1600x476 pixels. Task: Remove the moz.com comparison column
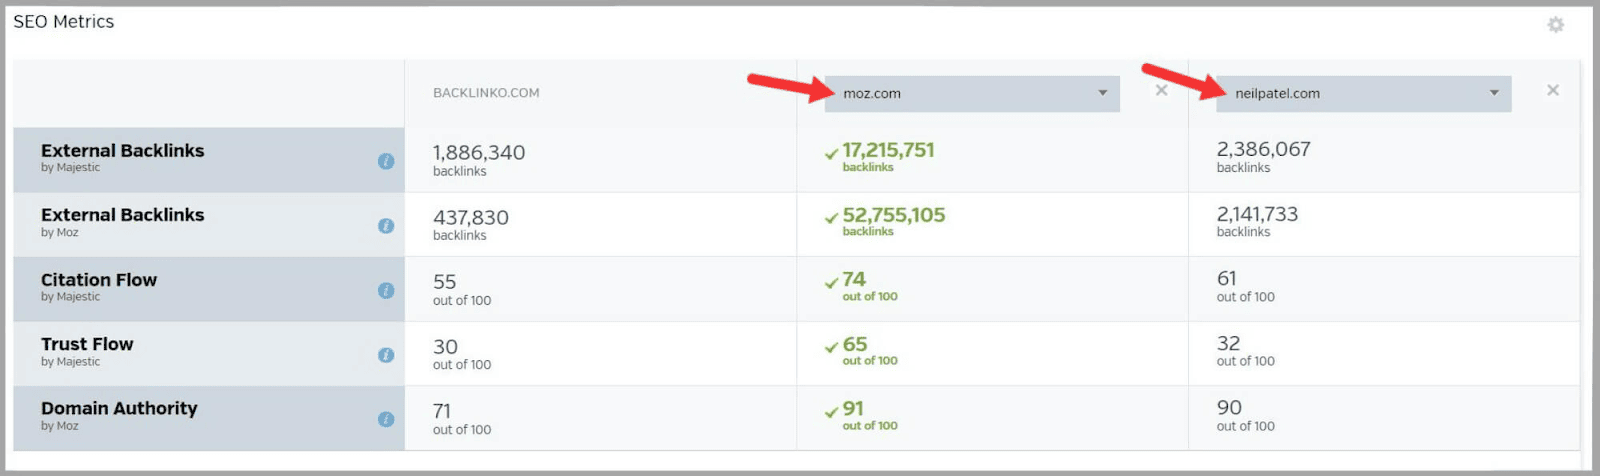pos(1161,90)
